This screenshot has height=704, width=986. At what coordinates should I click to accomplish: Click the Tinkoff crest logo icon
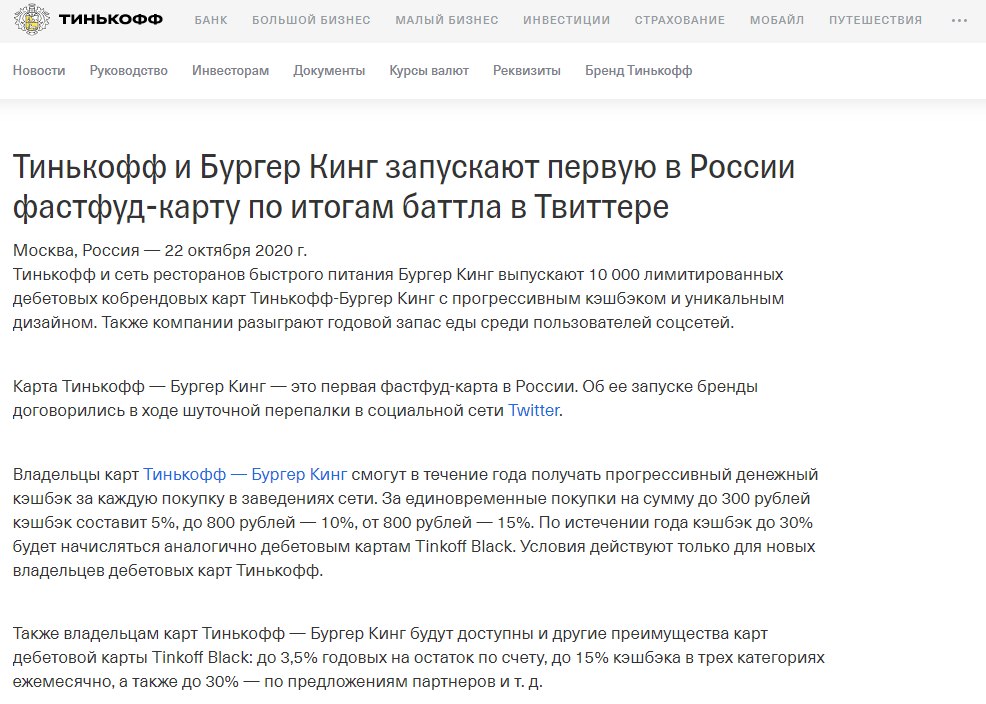click(x=31, y=19)
